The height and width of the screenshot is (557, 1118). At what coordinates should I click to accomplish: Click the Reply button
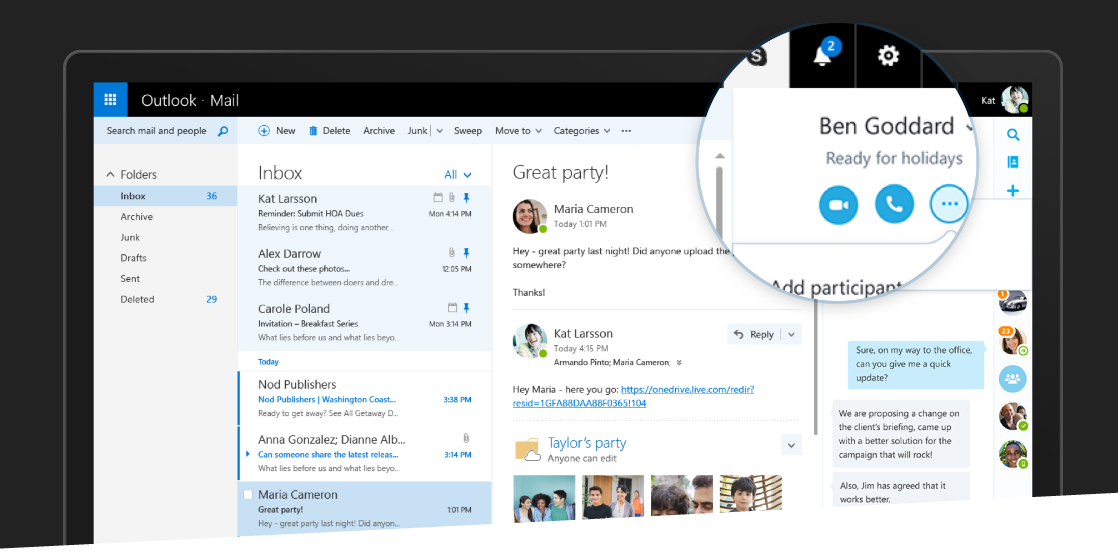pos(754,335)
